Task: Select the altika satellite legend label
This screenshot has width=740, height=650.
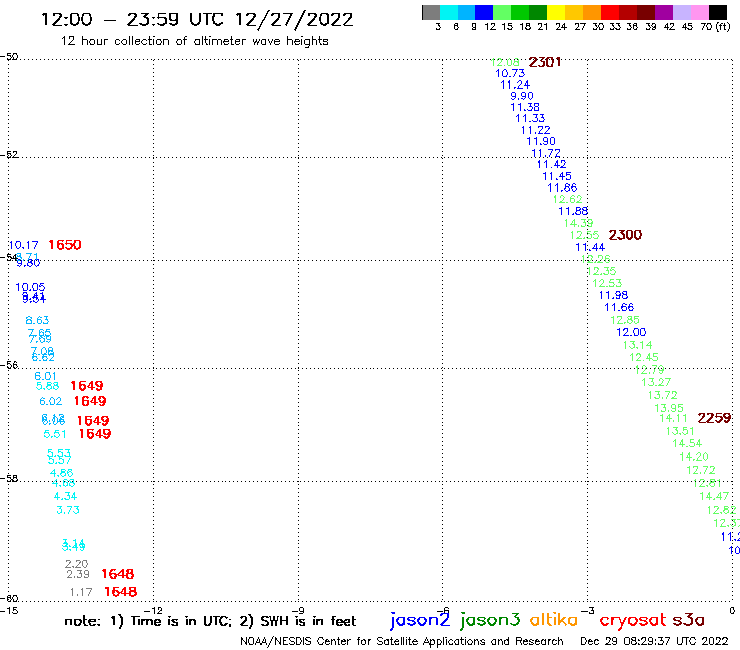Action: tap(554, 620)
